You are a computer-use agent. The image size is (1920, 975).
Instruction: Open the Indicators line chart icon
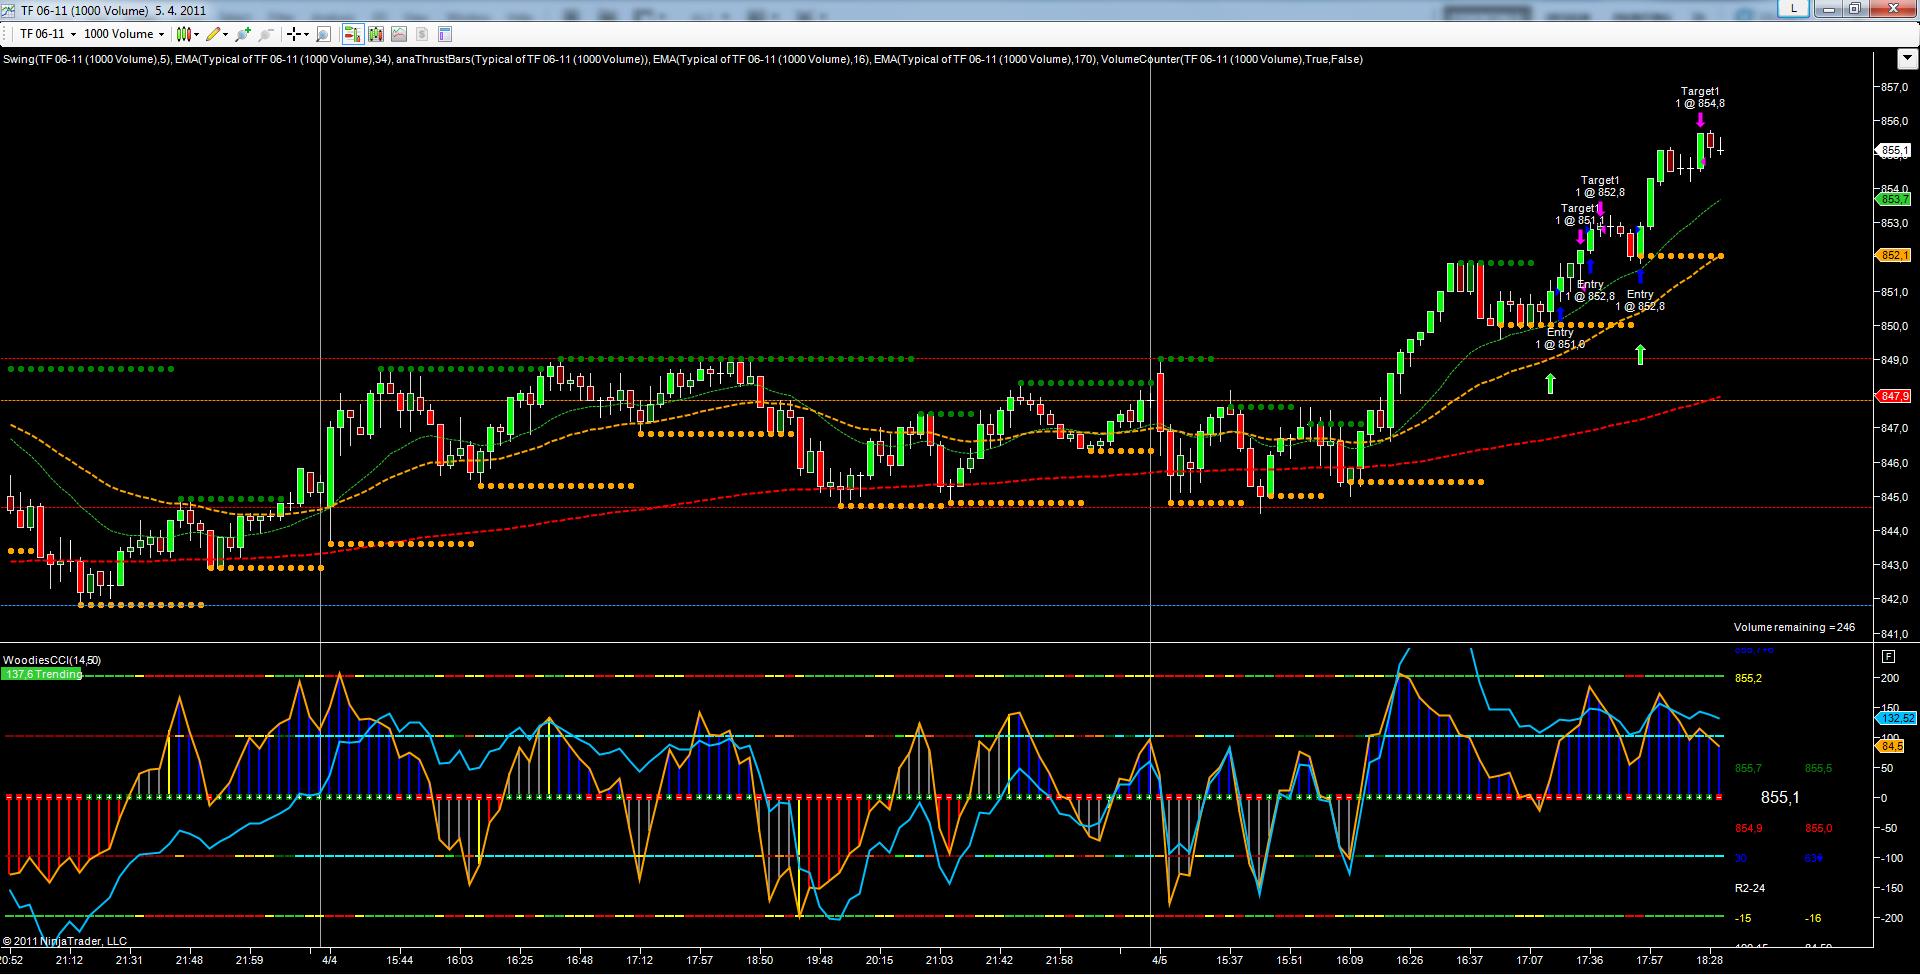point(399,34)
